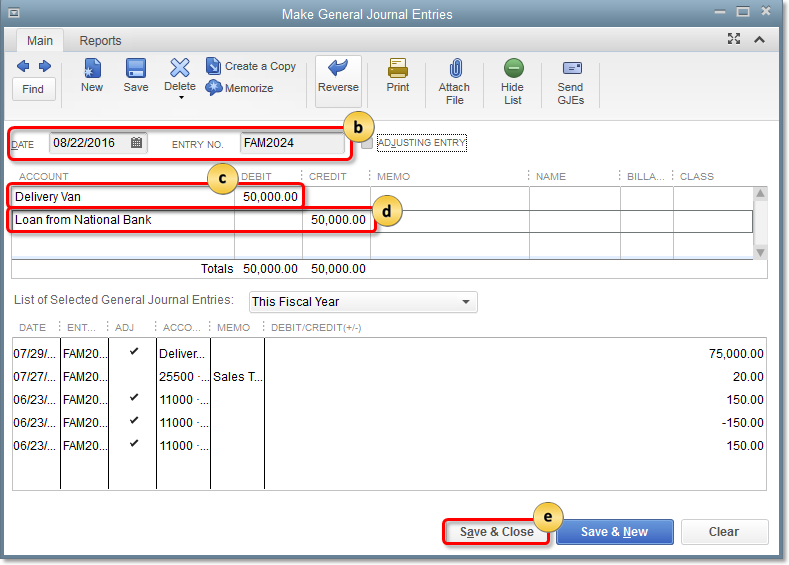Screen dimensions: 789x565
Task: Select the Main tab
Action: [x=40, y=41]
